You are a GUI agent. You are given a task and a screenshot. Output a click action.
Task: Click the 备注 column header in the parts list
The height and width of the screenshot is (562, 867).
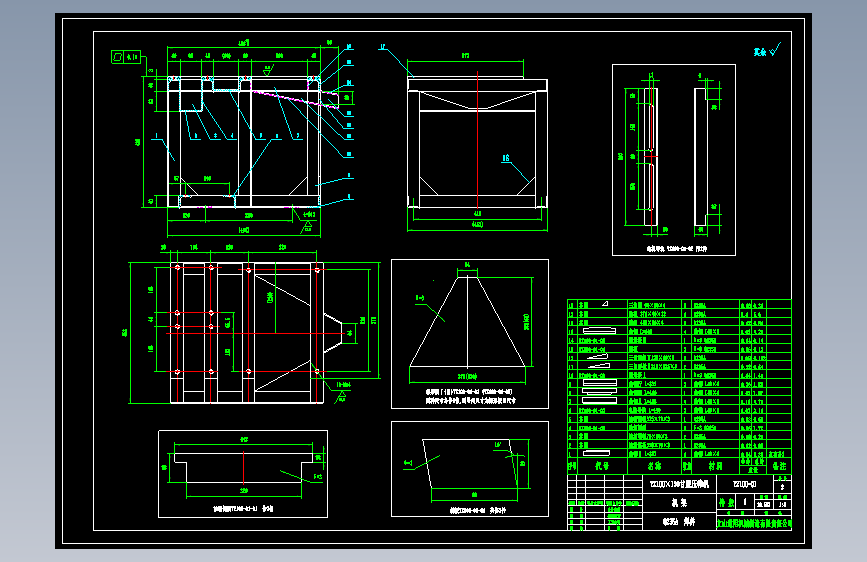coord(779,466)
